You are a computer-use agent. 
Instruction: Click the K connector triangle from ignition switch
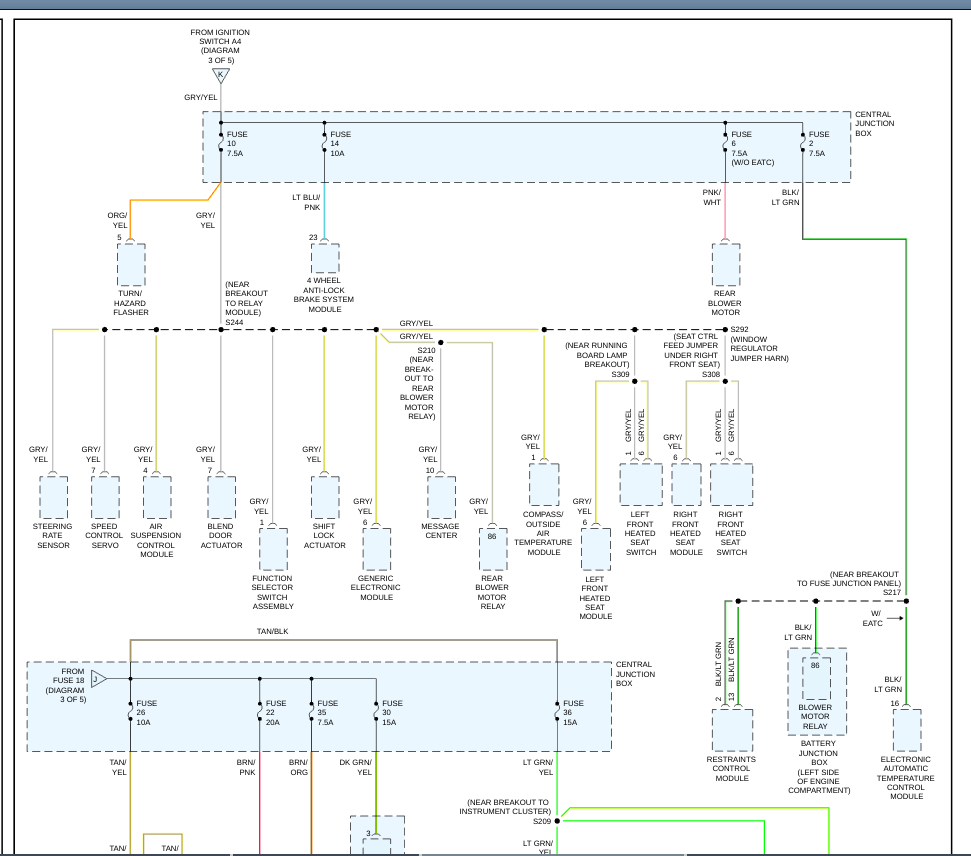[x=220, y=76]
